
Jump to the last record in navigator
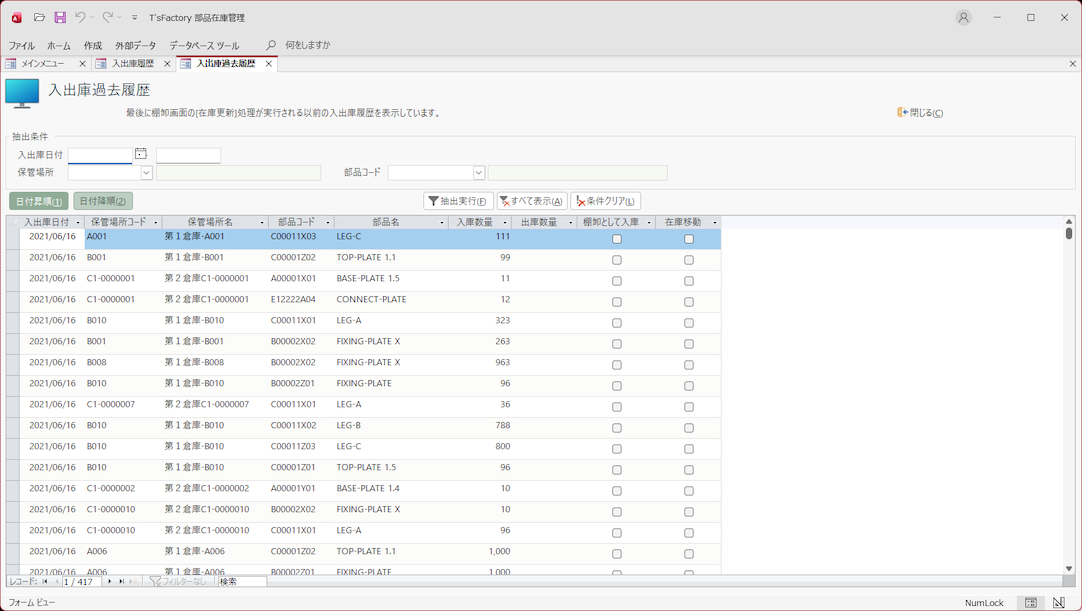click(121, 581)
